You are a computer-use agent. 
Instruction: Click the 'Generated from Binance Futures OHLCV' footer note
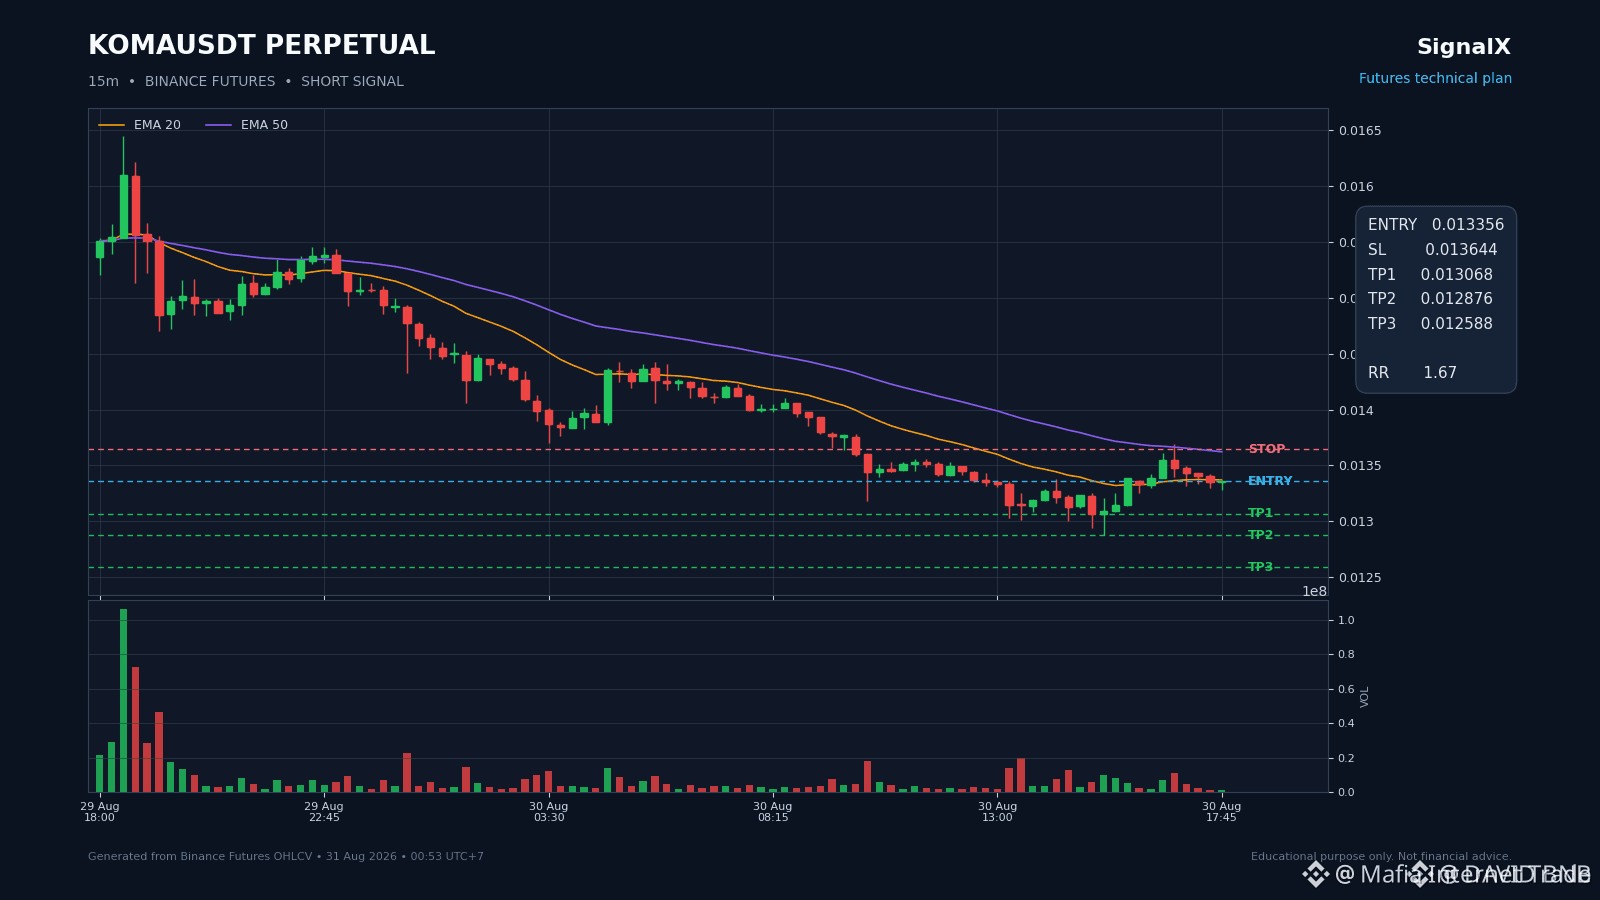286,857
